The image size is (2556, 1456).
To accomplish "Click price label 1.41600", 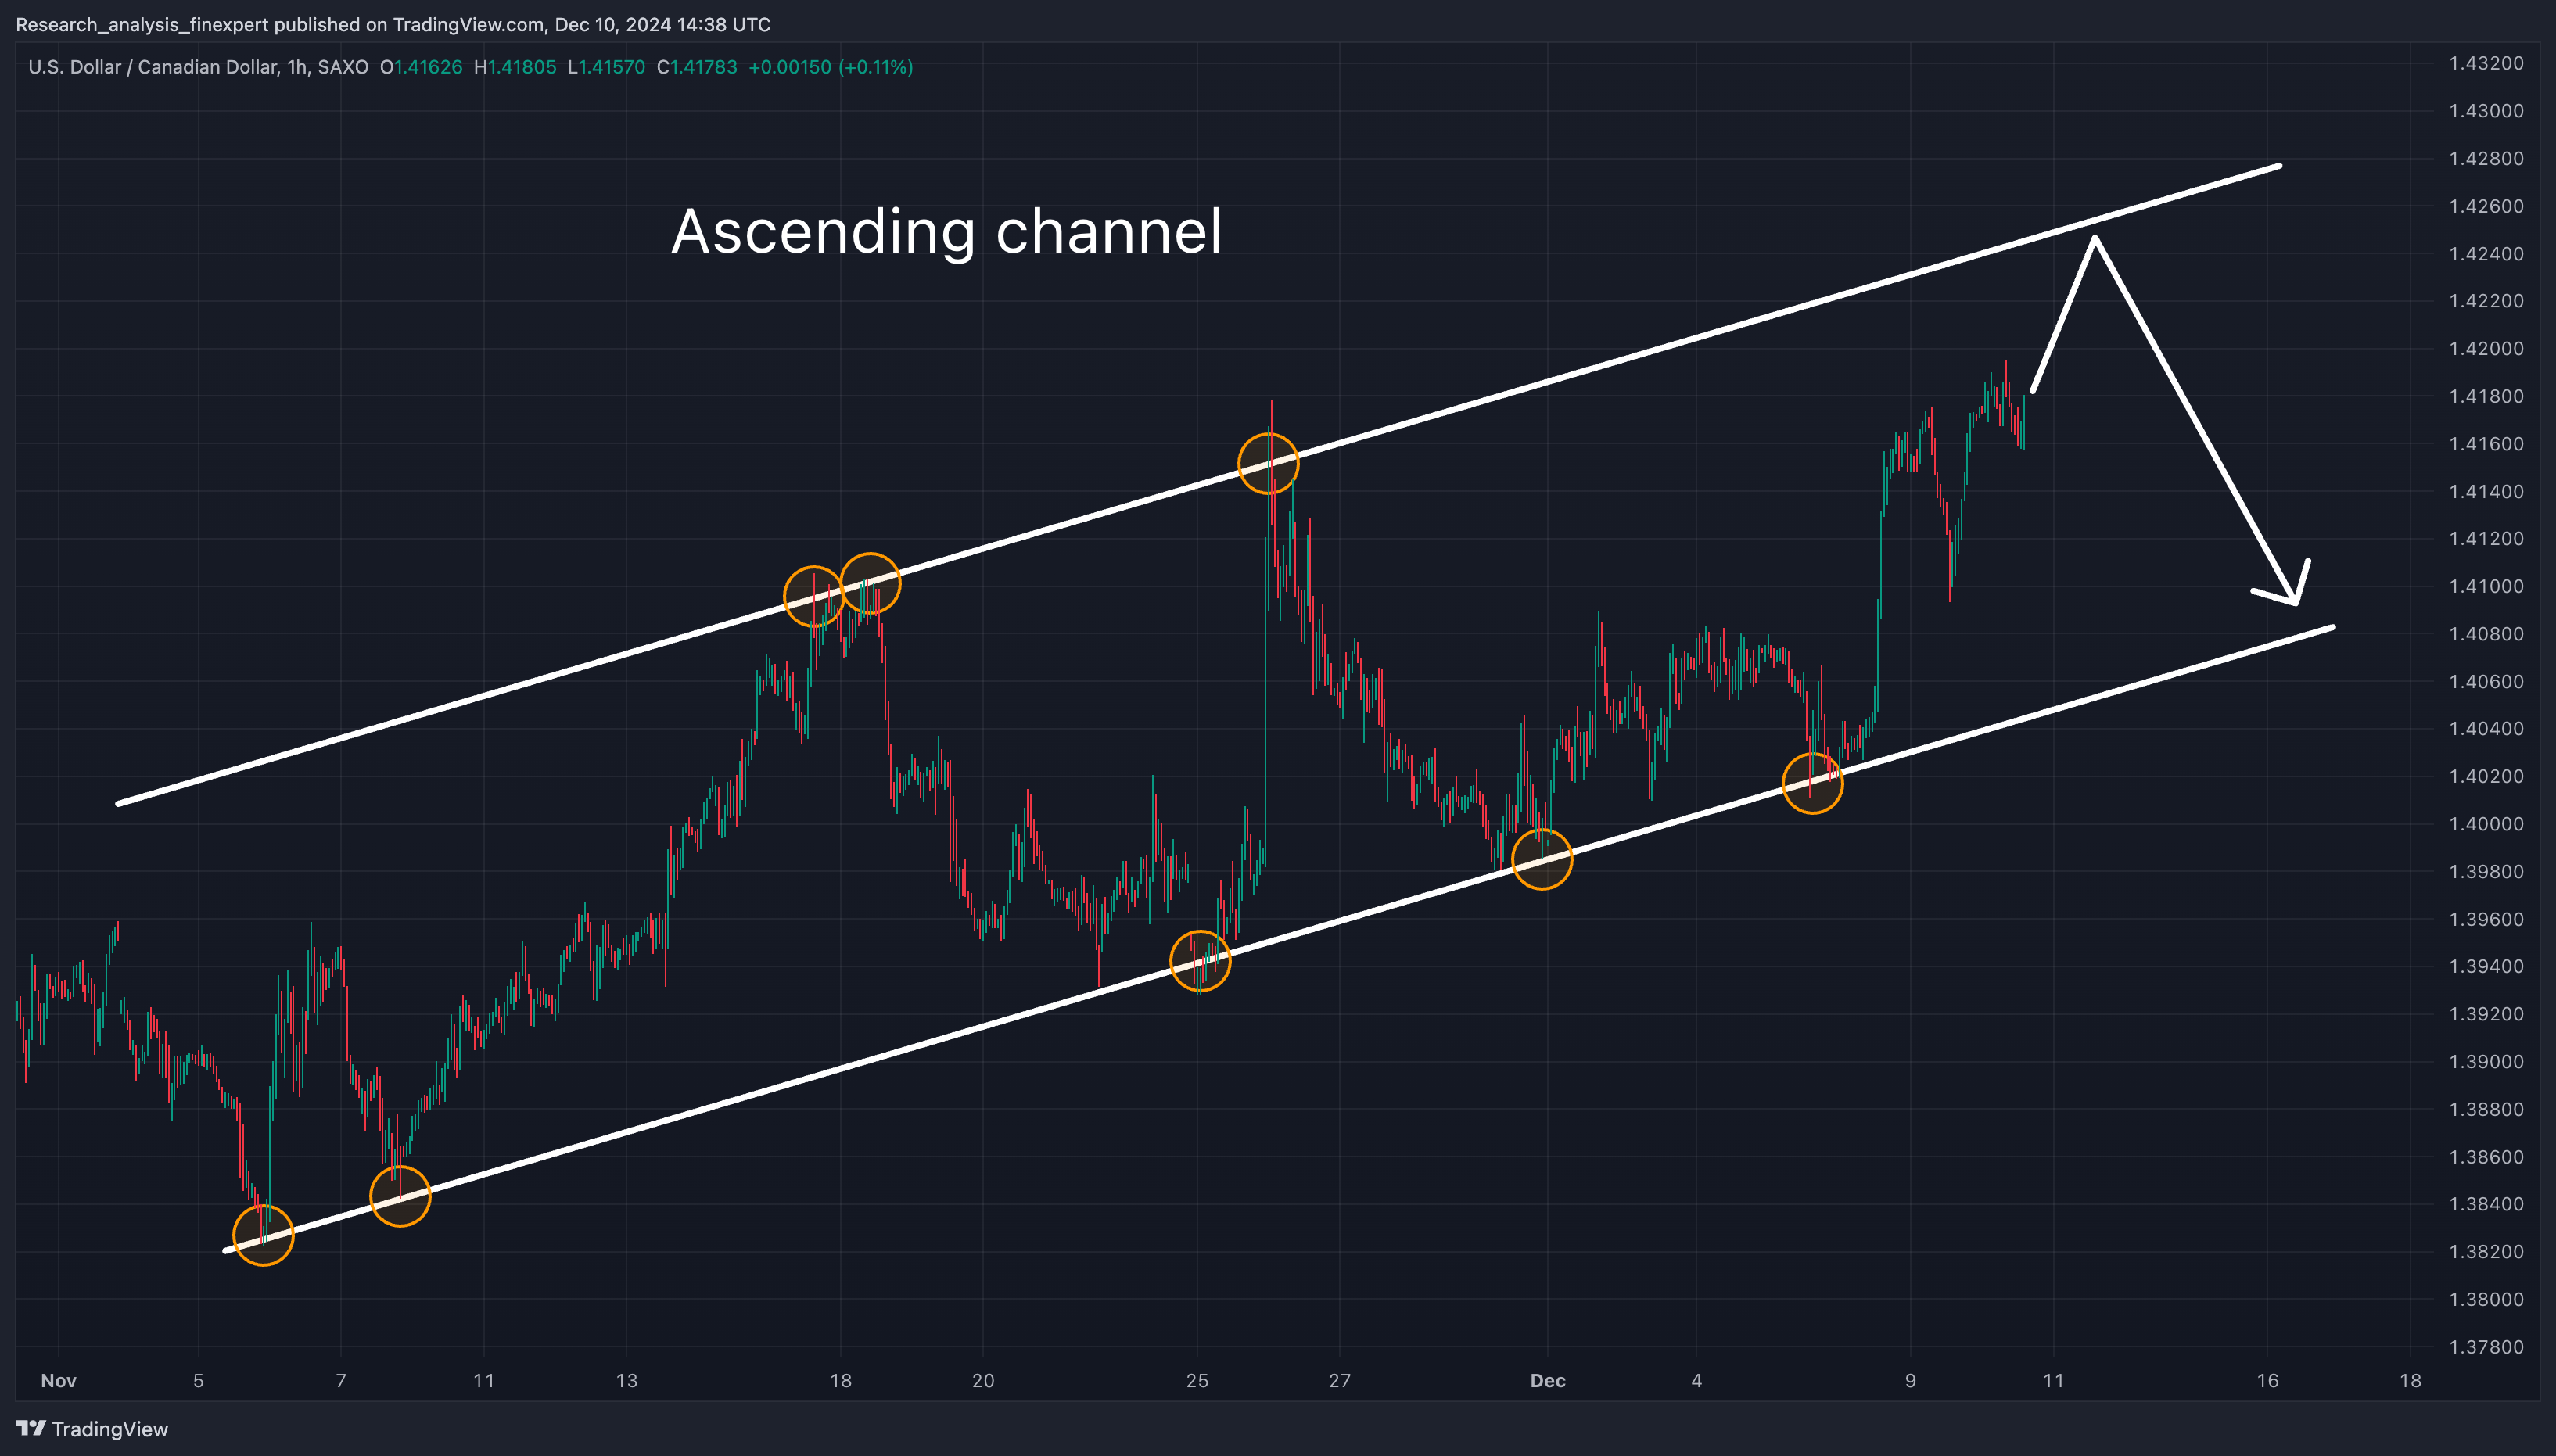I will click(2486, 443).
